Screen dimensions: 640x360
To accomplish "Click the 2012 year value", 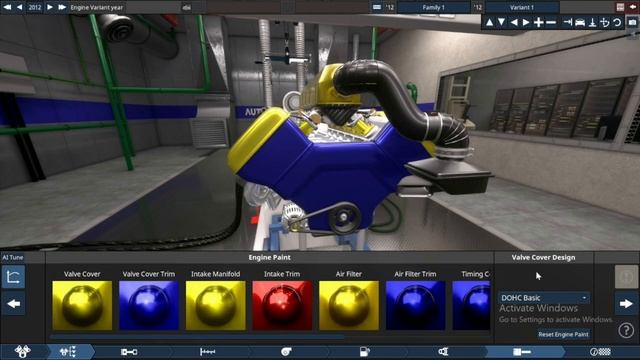I will [x=34, y=7].
